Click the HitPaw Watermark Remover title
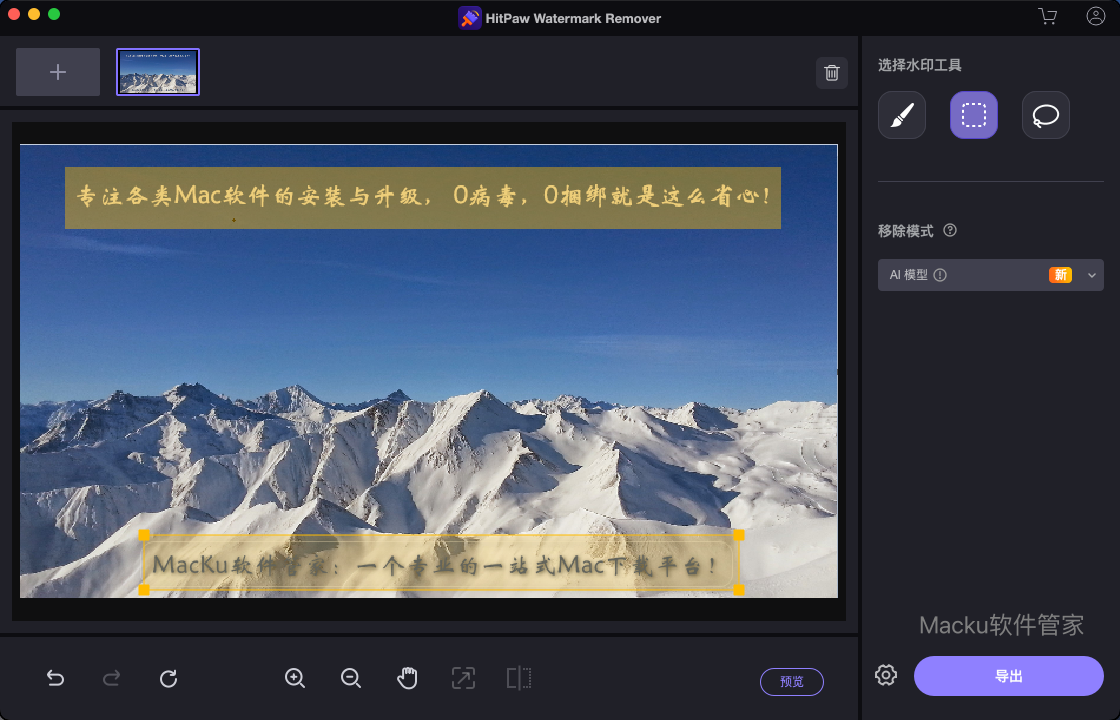Image resolution: width=1120 pixels, height=720 pixels. [573, 19]
